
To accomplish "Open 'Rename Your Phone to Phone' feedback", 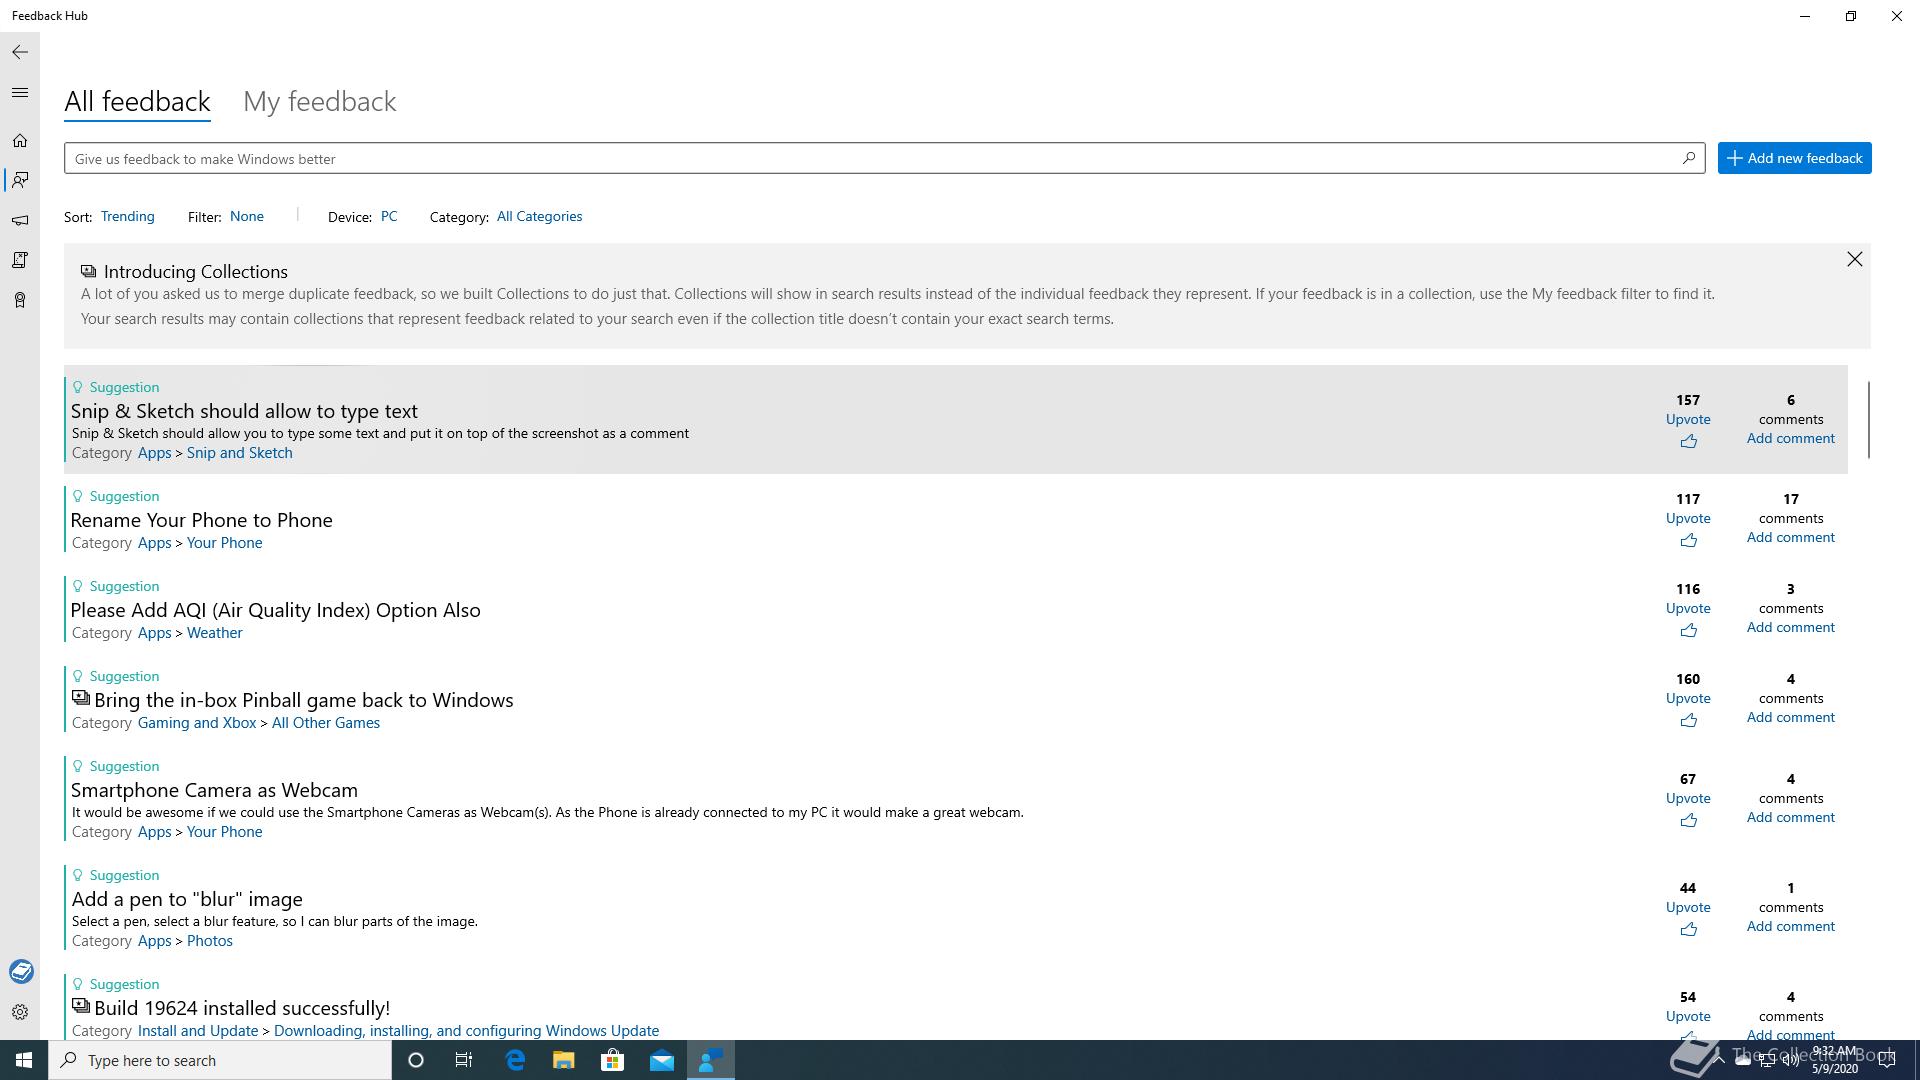I will [x=201, y=520].
